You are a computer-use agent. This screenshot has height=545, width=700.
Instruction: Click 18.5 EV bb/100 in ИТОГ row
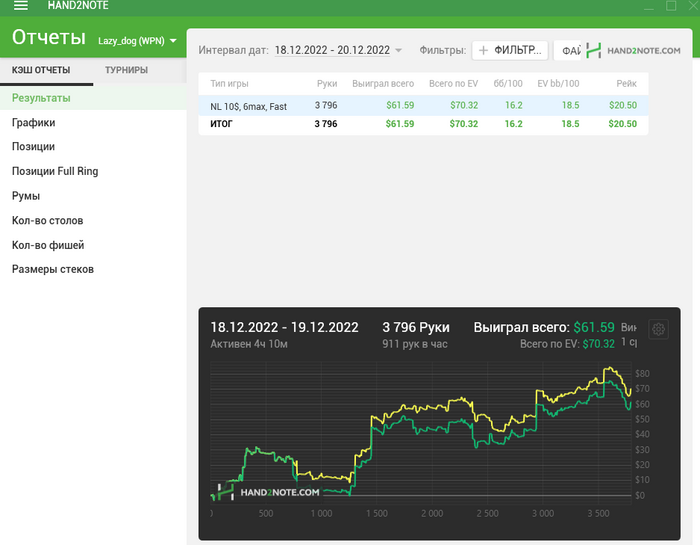click(x=570, y=124)
